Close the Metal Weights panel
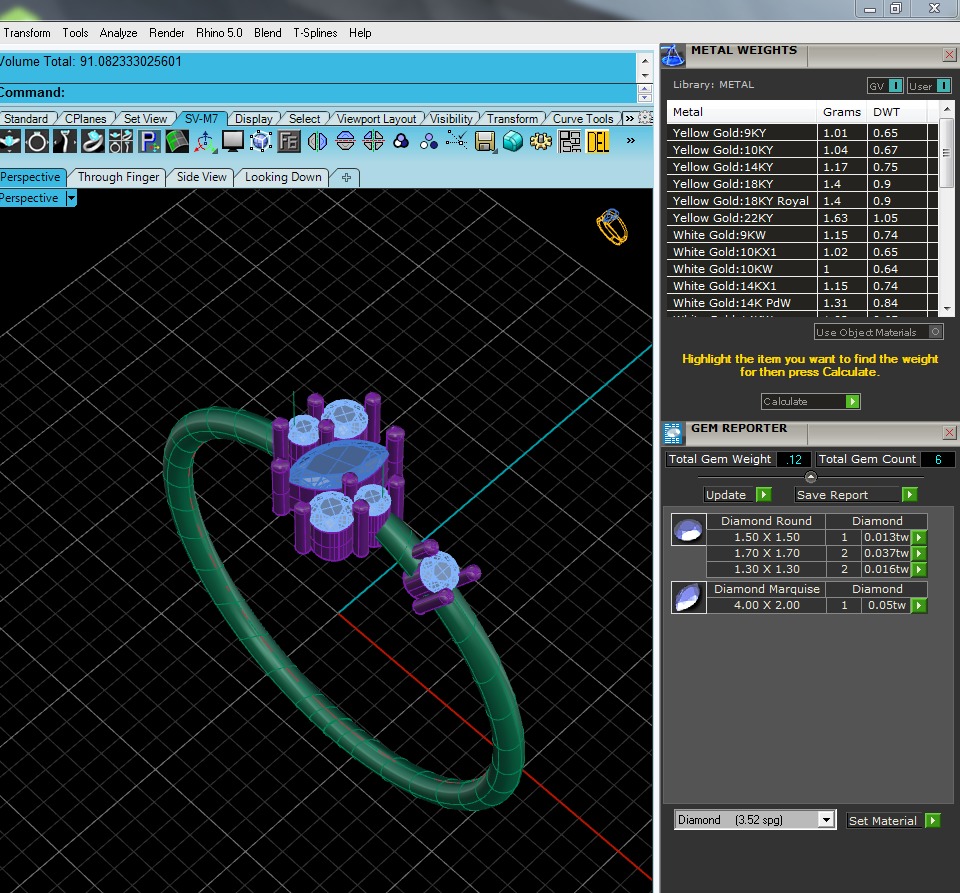This screenshot has height=893, width=960. point(949,55)
